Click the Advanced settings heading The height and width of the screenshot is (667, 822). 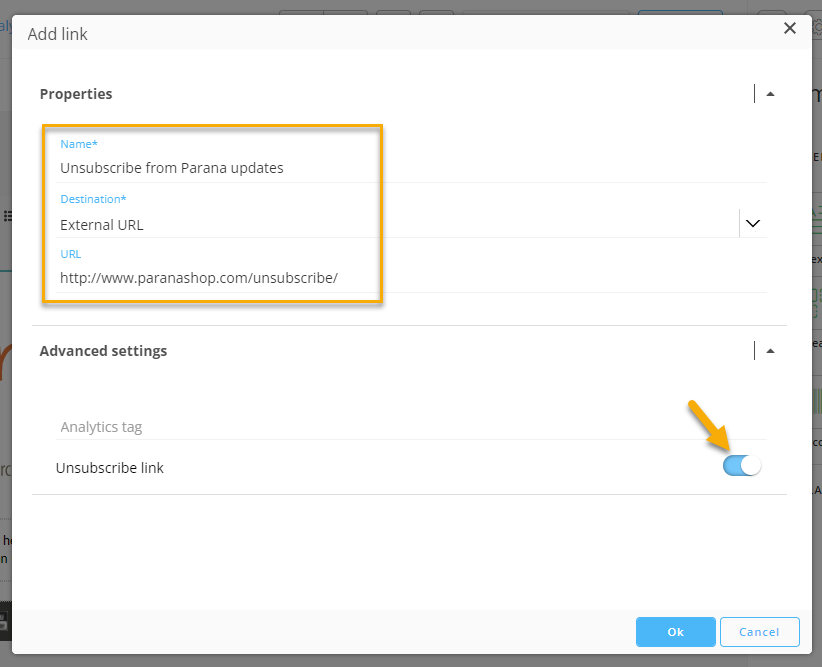pyautogui.click(x=103, y=351)
